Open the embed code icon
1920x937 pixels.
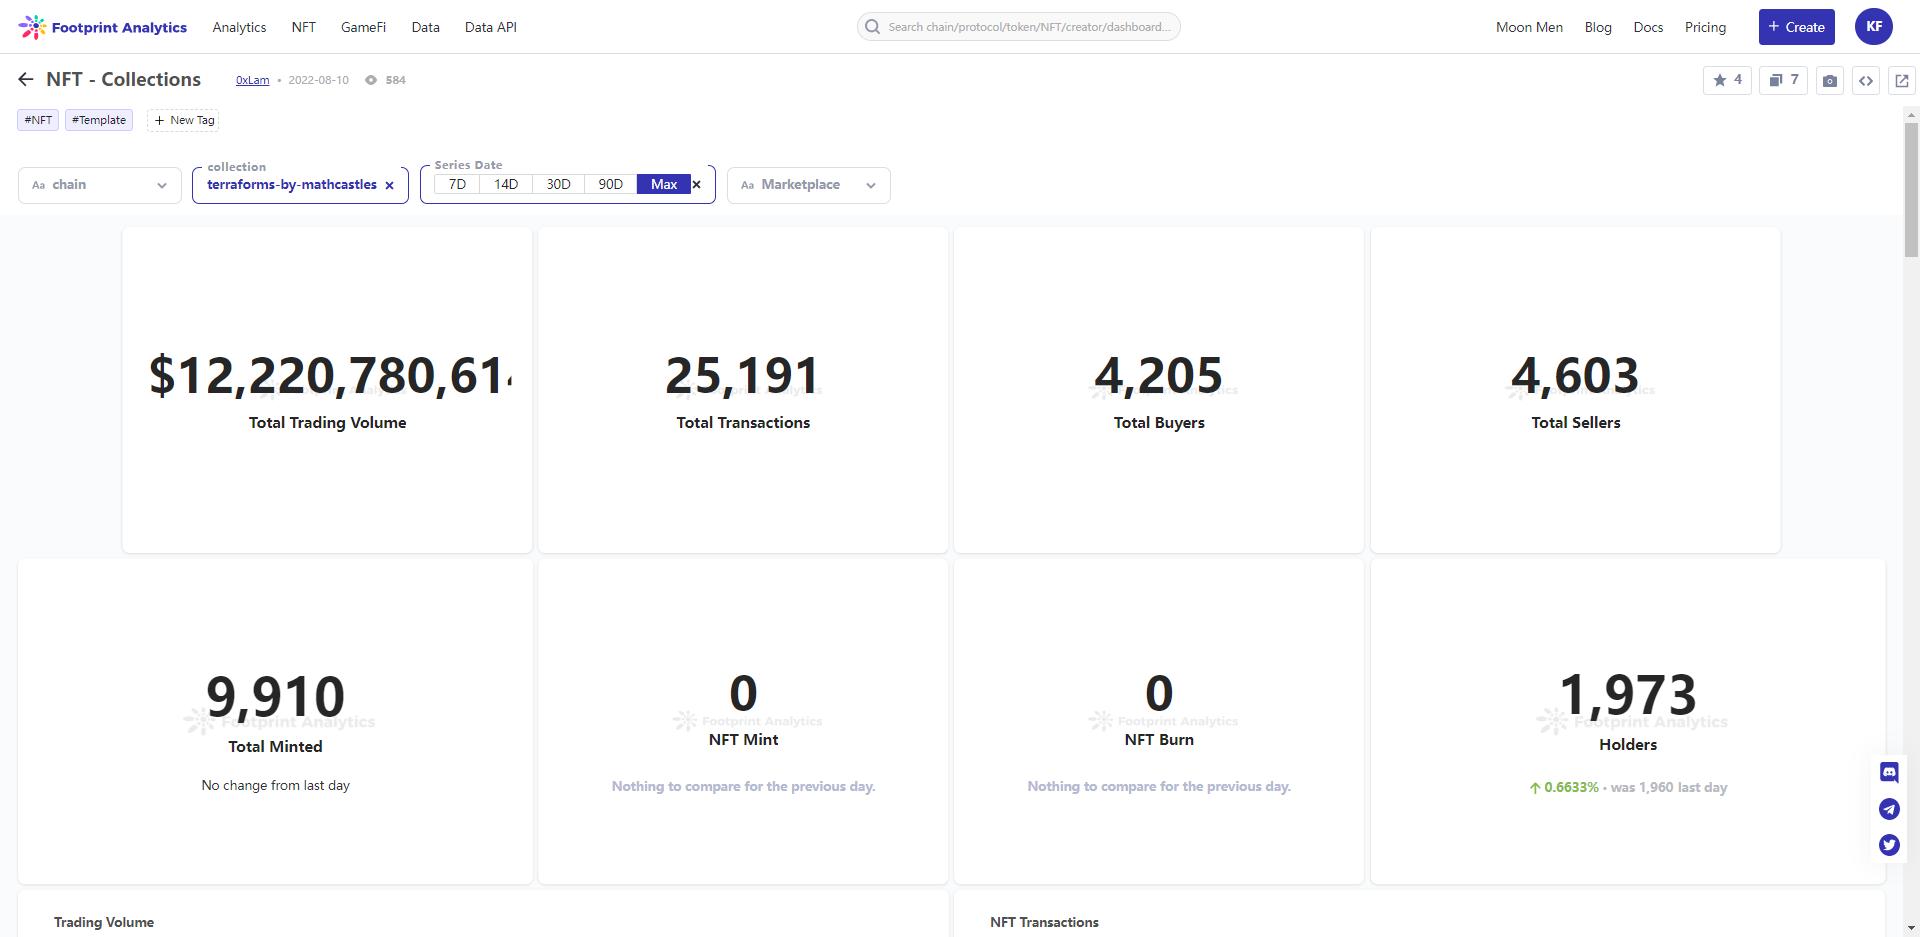1865,81
